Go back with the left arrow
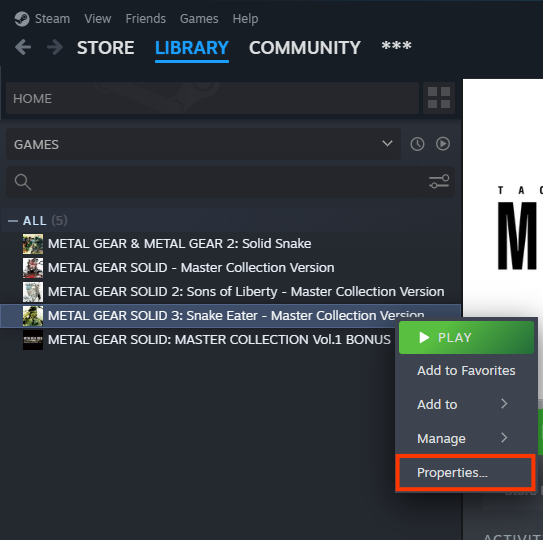Screen dimensions: 543x540 click(x=23, y=47)
